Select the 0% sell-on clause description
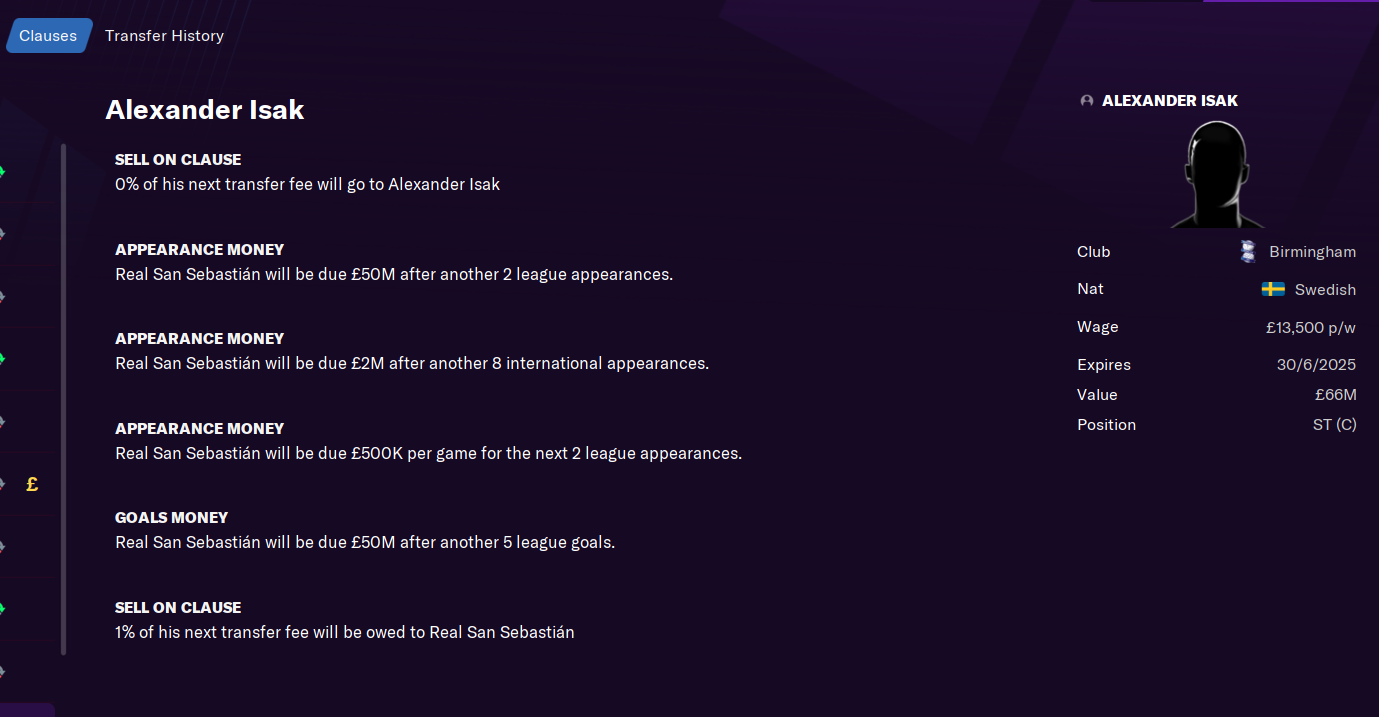This screenshot has height=717, width=1379. tap(307, 185)
